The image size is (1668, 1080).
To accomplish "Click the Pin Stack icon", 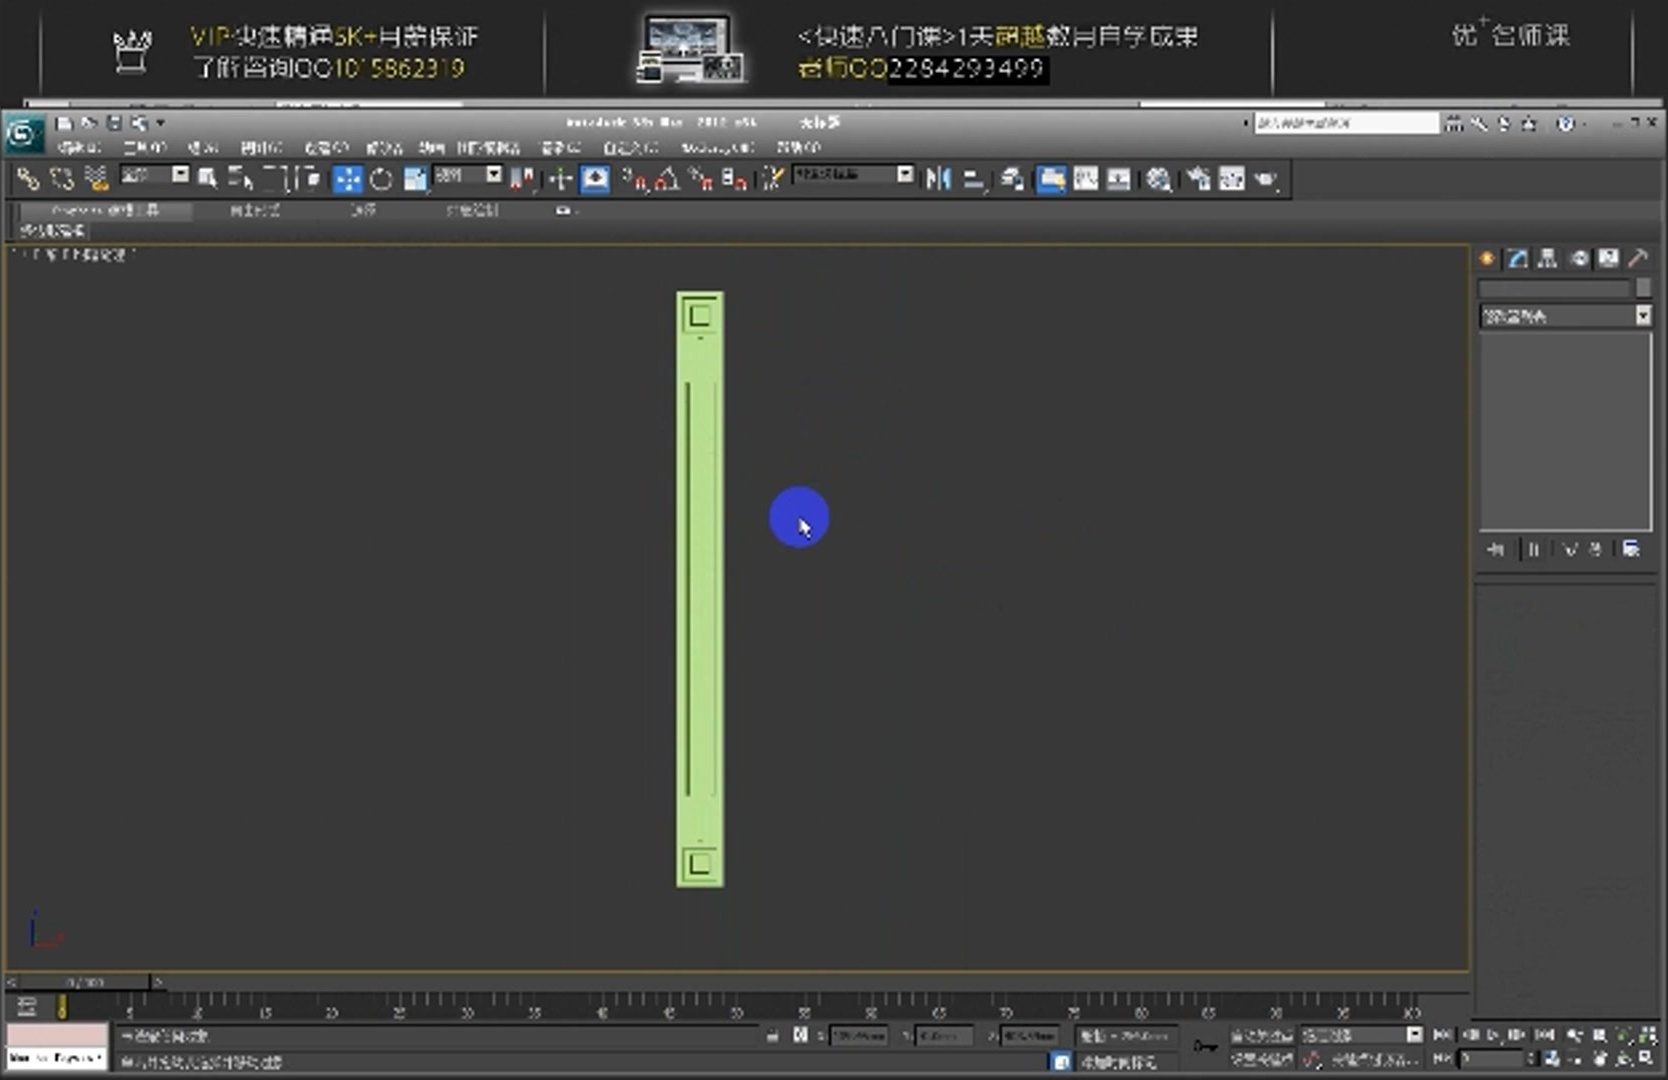I will click(1495, 549).
